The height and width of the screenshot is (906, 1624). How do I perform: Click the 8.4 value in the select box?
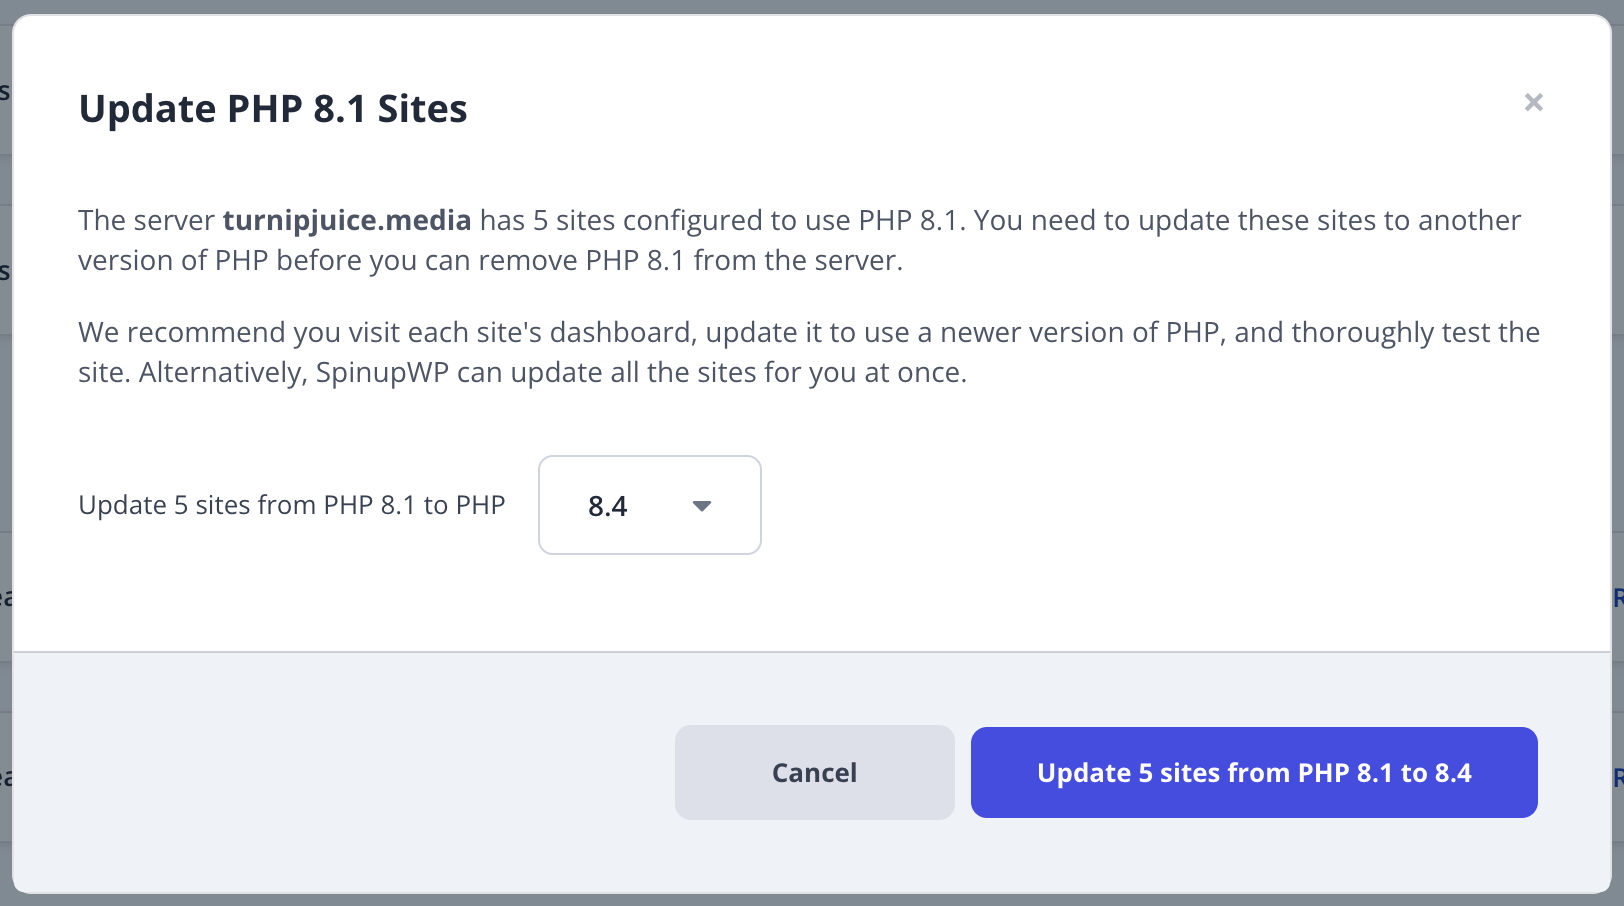(x=607, y=506)
